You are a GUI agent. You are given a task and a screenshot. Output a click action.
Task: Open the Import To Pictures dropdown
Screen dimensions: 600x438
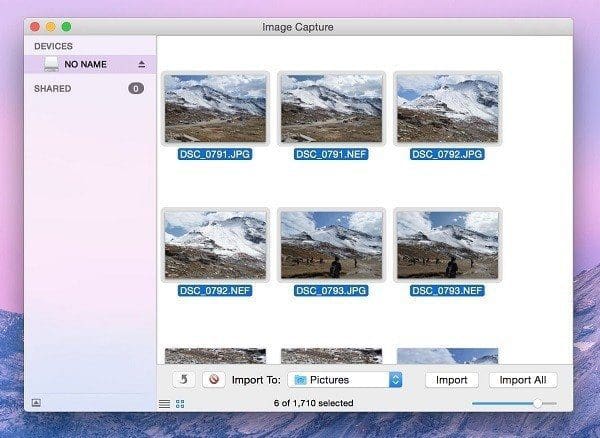pos(345,380)
